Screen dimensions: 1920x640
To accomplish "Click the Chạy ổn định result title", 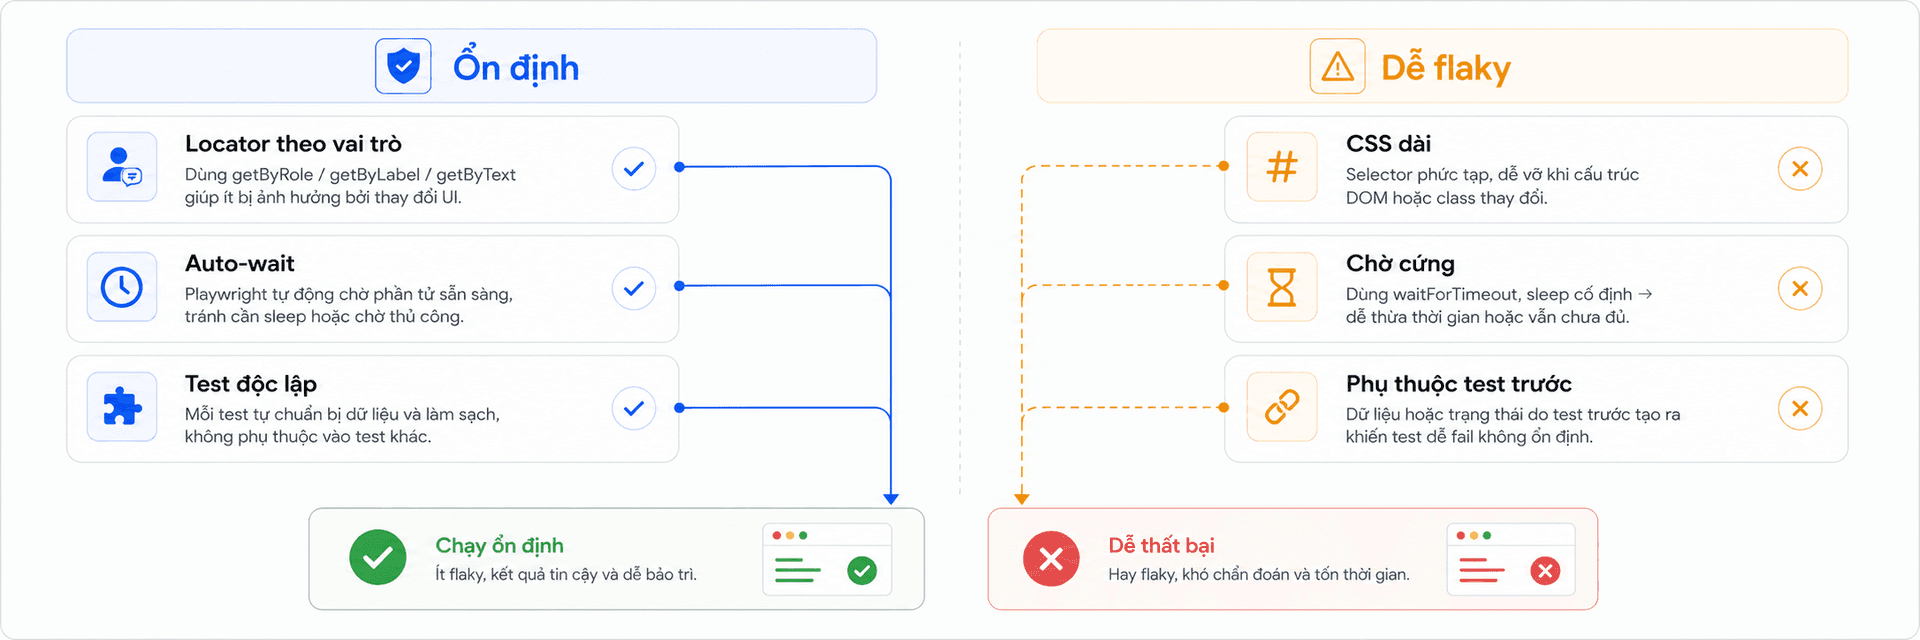I will click(x=499, y=546).
